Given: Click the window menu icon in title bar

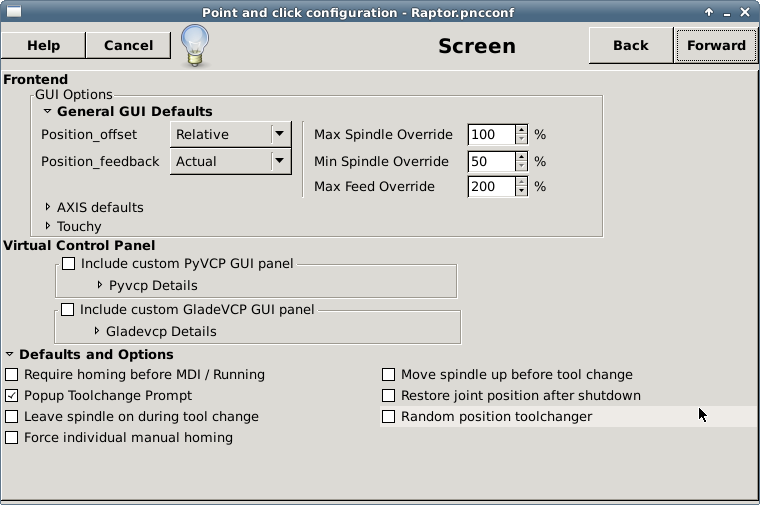Looking at the screenshot, I should point(14,11).
